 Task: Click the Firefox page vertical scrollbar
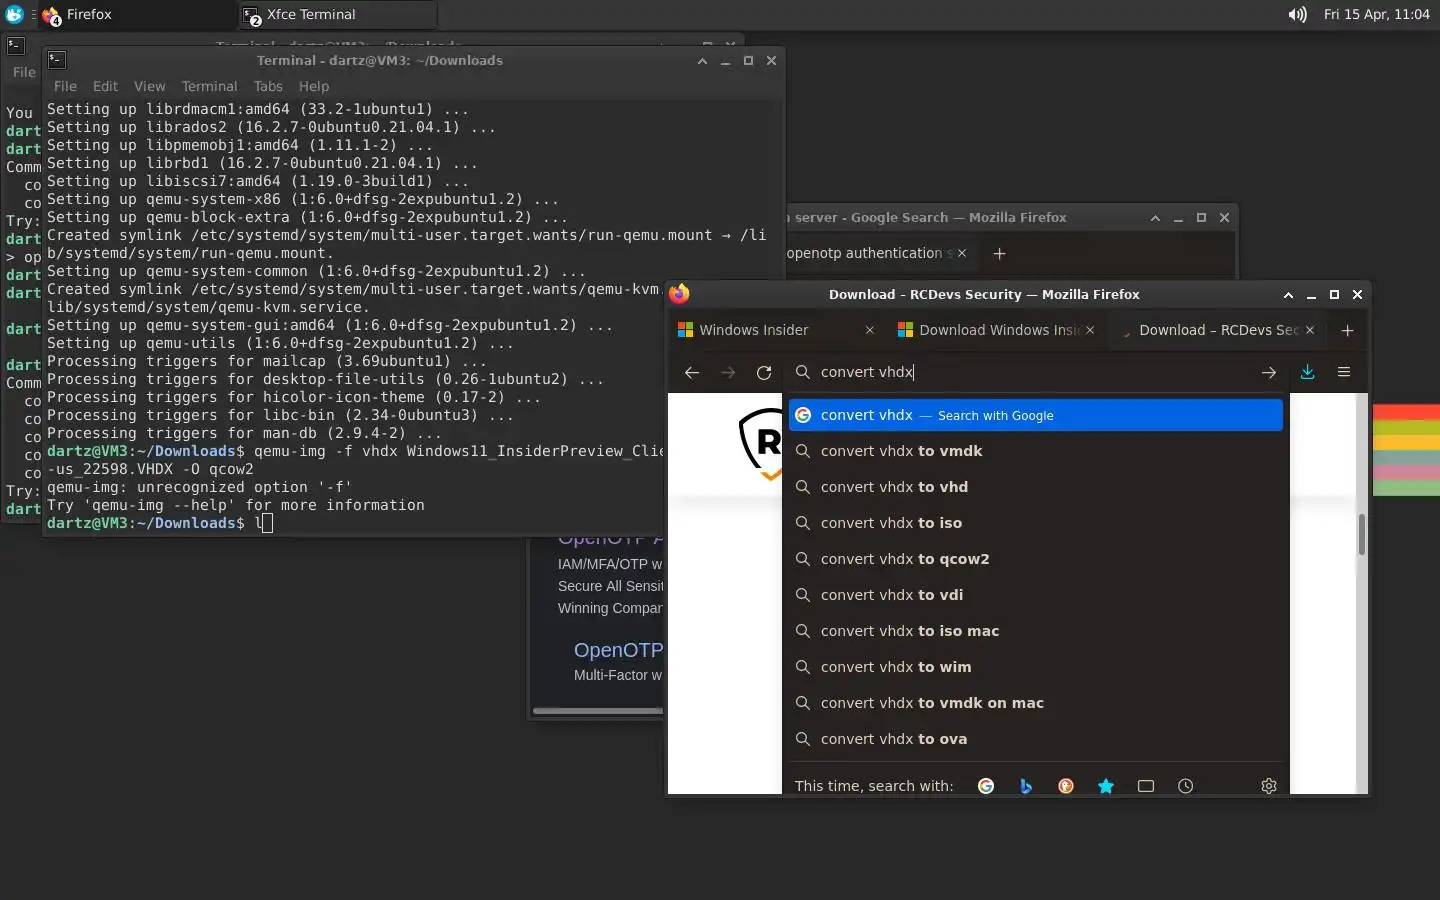[1361, 535]
